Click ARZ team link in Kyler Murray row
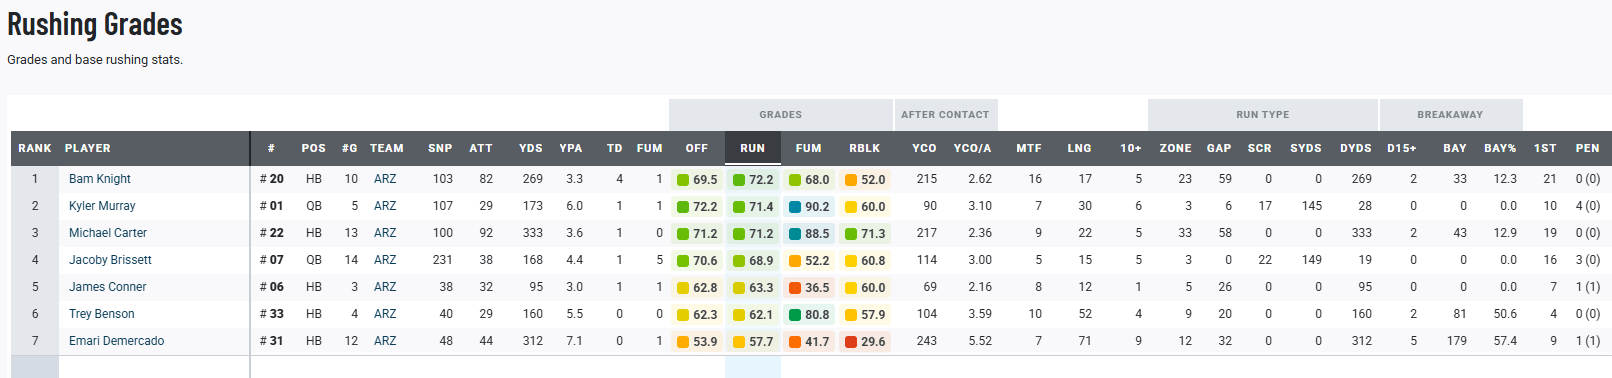Viewport: 1612px width, 378px height. pyautogui.click(x=385, y=206)
